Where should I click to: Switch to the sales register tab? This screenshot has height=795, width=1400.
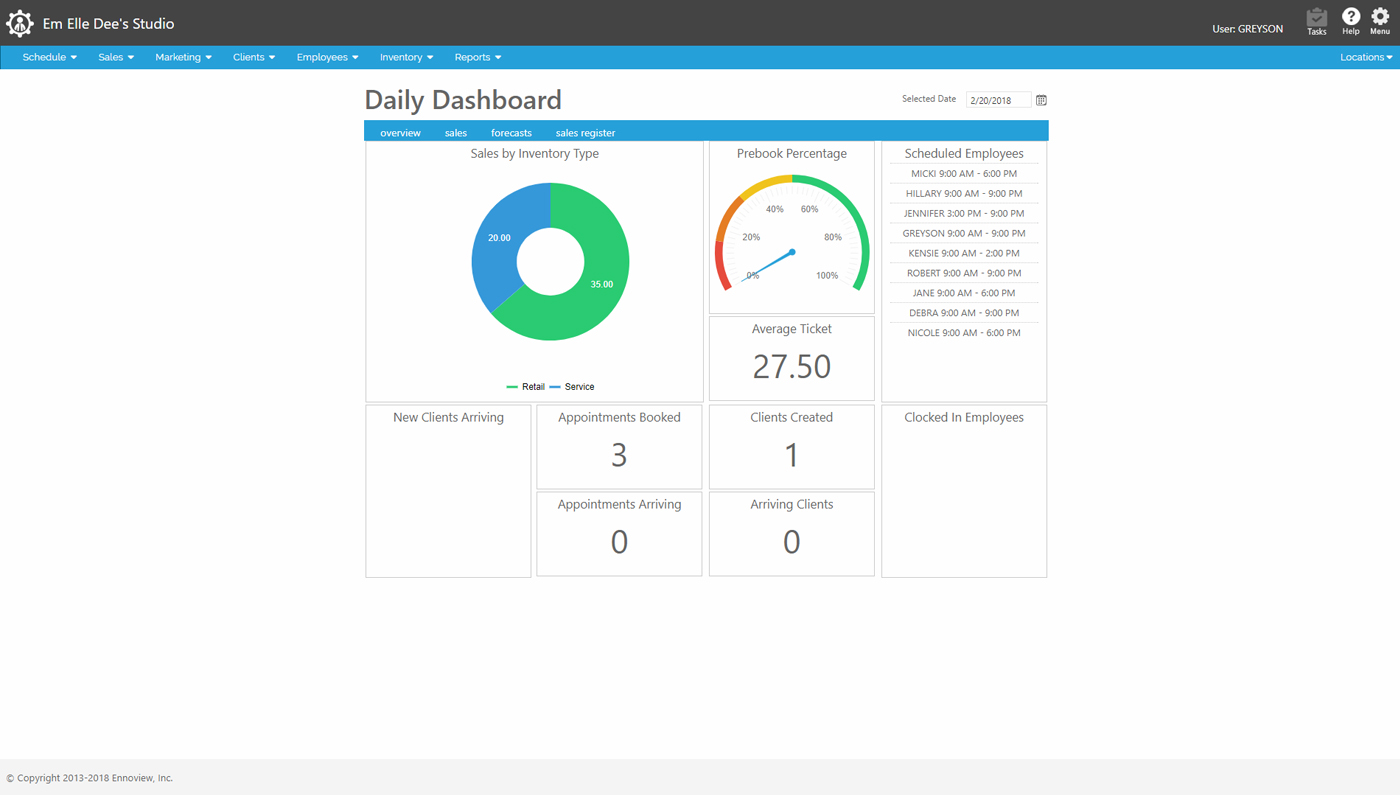[585, 133]
